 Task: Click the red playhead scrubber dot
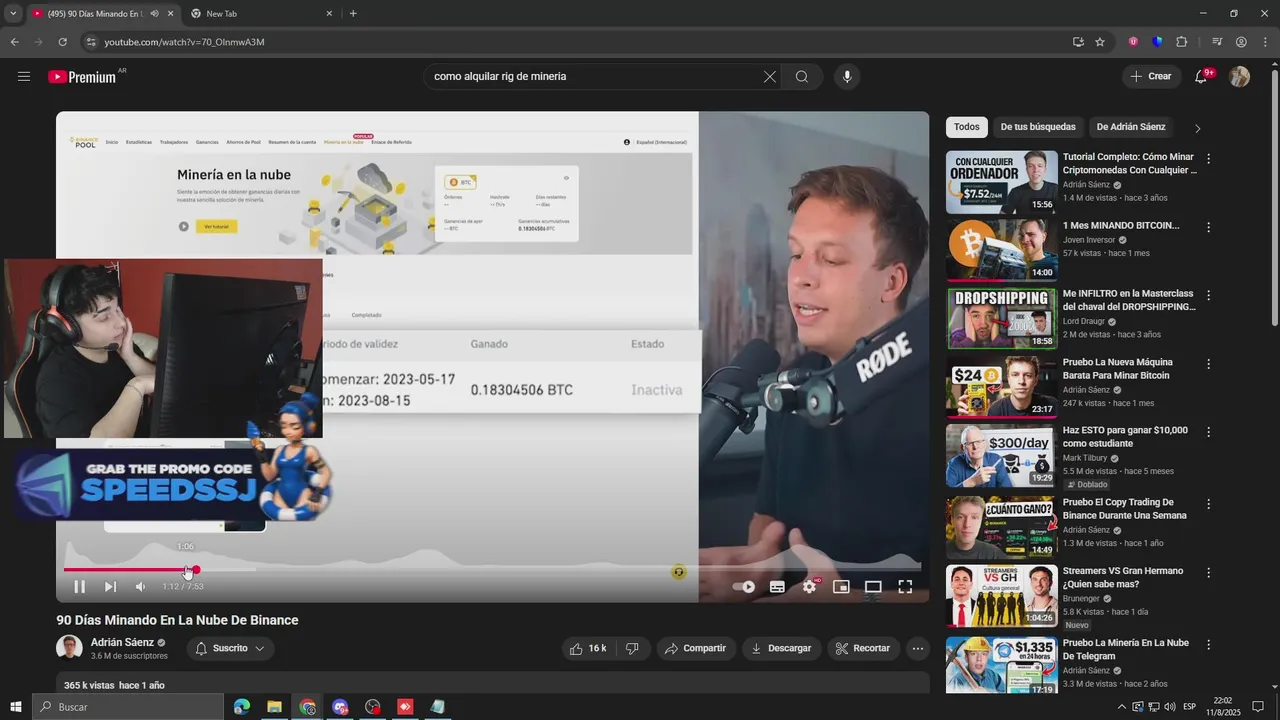point(196,570)
